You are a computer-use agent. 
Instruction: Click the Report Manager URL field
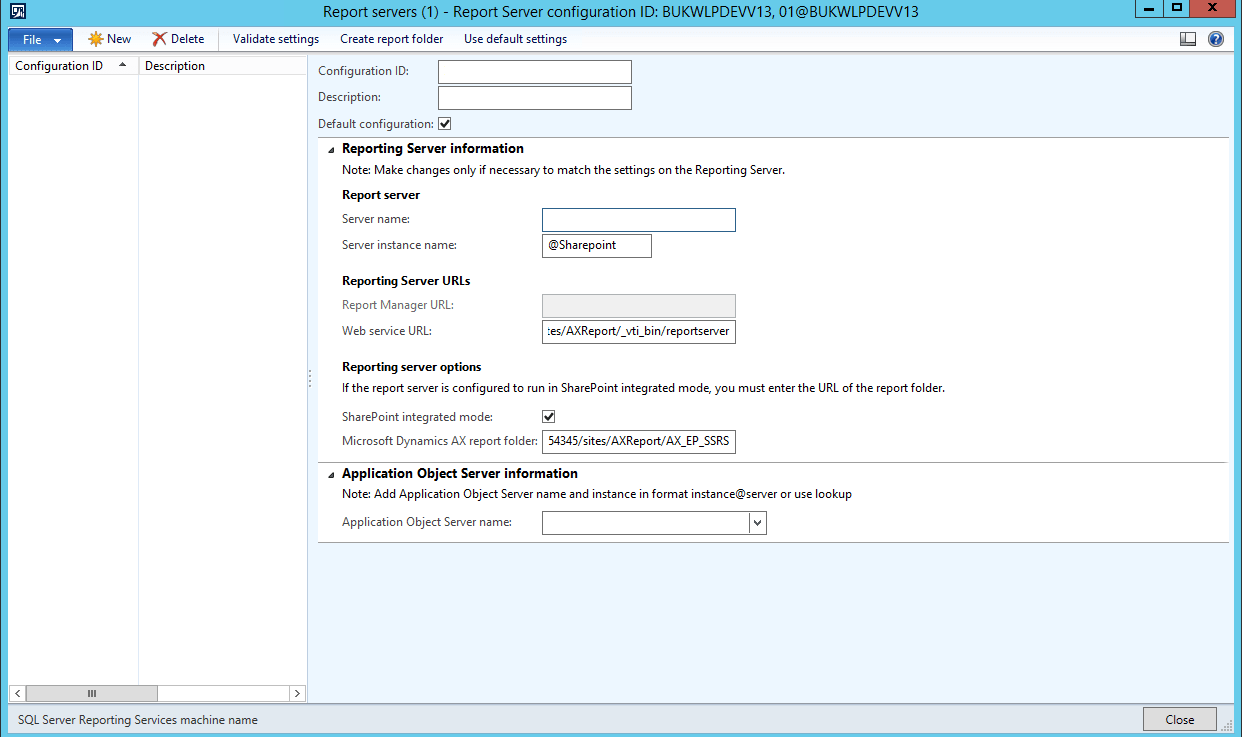[x=639, y=306]
